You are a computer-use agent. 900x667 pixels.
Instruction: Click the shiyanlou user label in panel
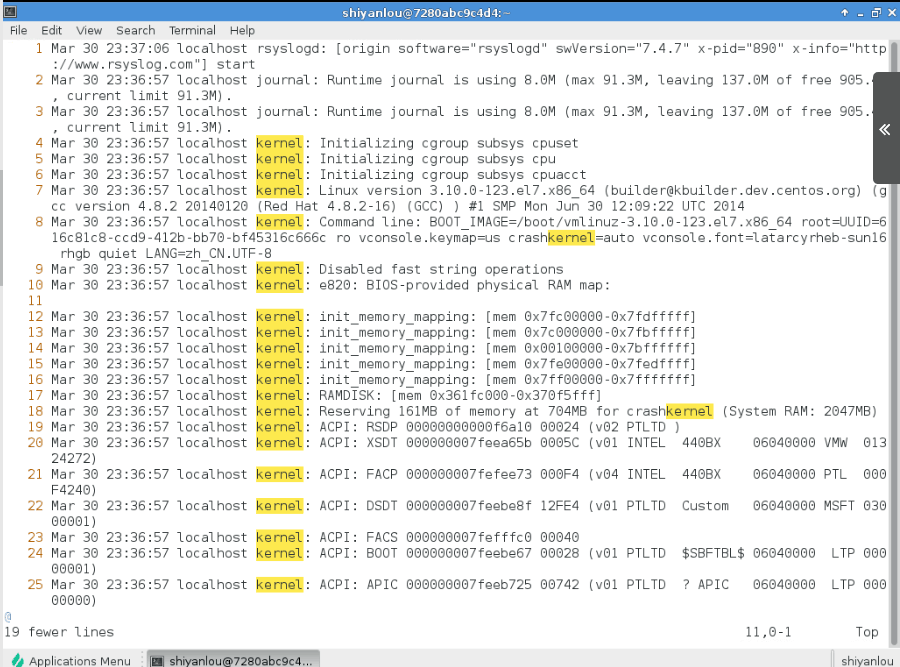click(x=866, y=659)
